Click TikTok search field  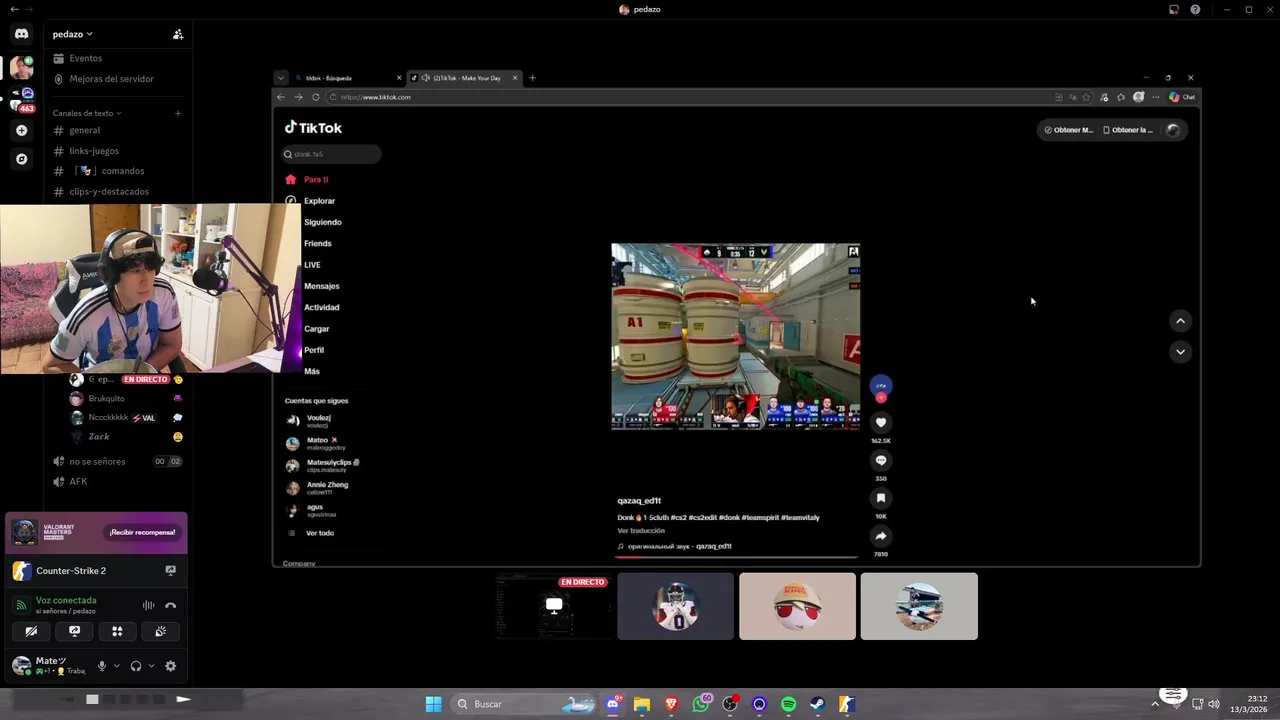click(331, 154)
